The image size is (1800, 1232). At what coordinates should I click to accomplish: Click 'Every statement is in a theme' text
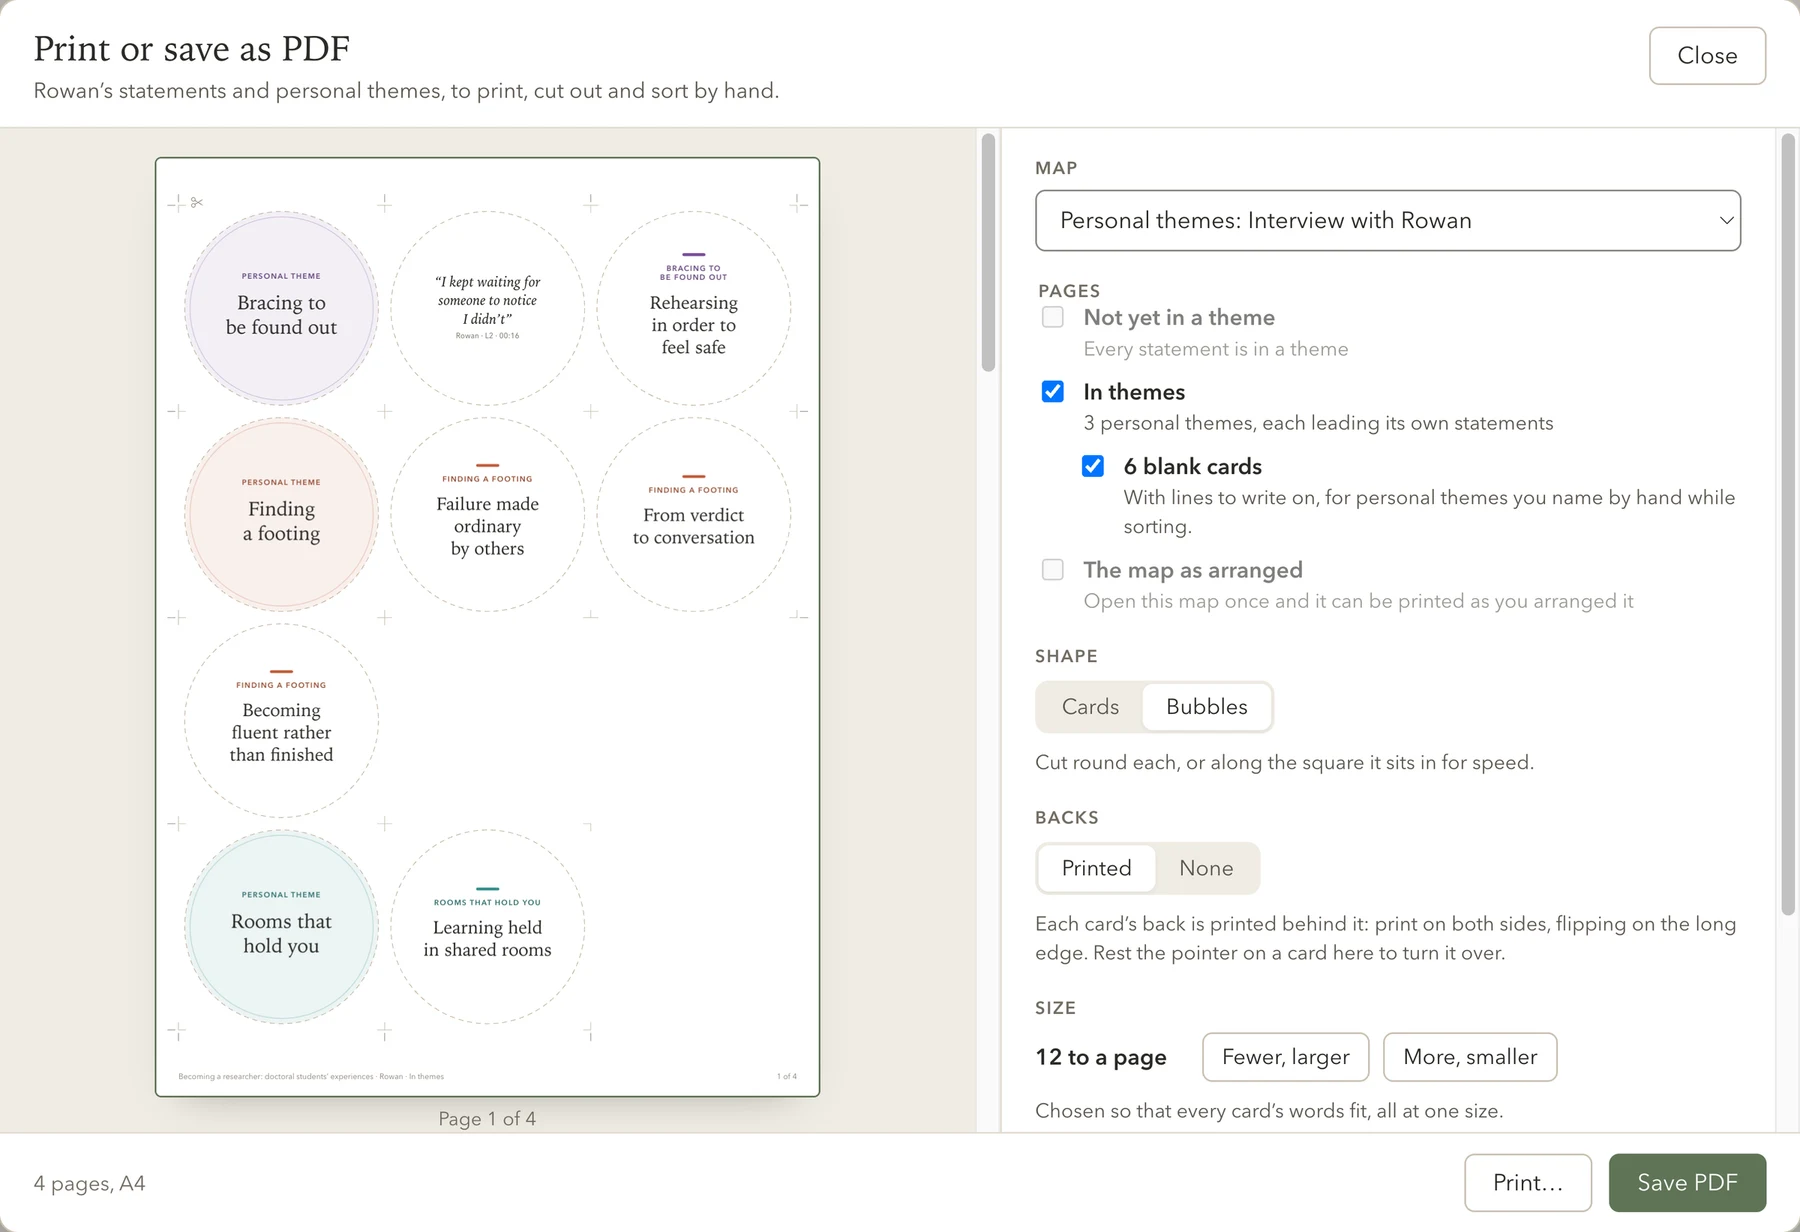coord(1216,349)
